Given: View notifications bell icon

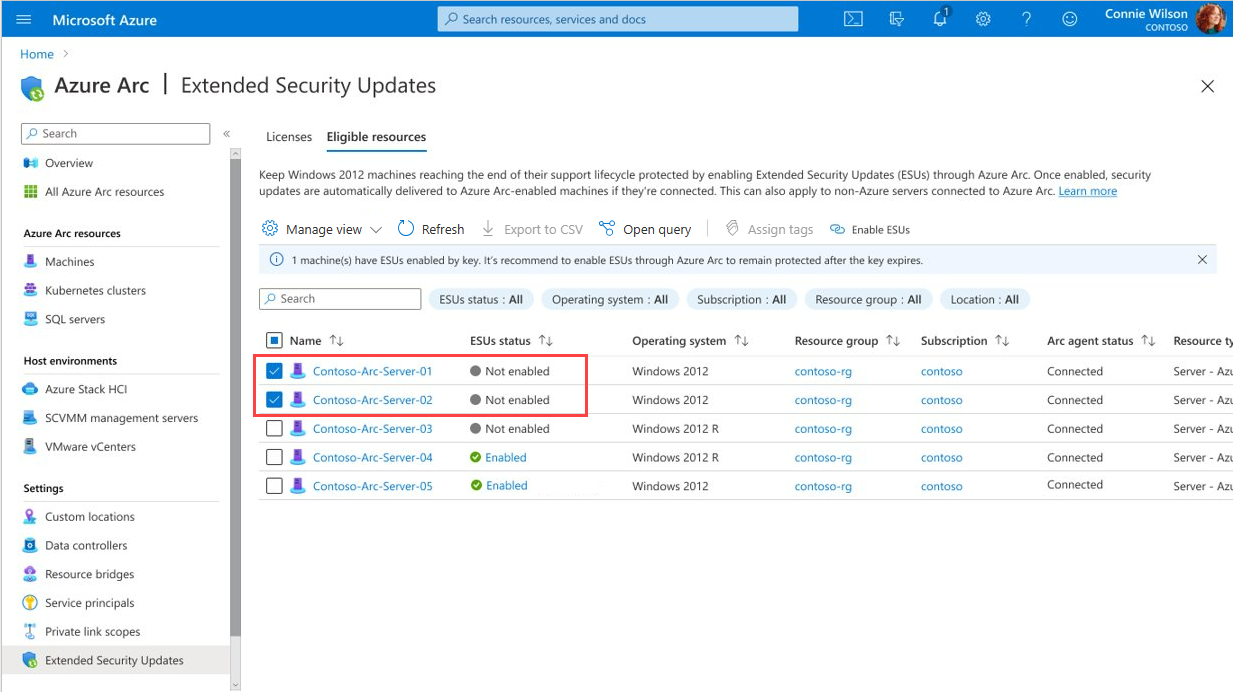Looking at the screenshot, I should pyautogui.click(x=941, y=18).
